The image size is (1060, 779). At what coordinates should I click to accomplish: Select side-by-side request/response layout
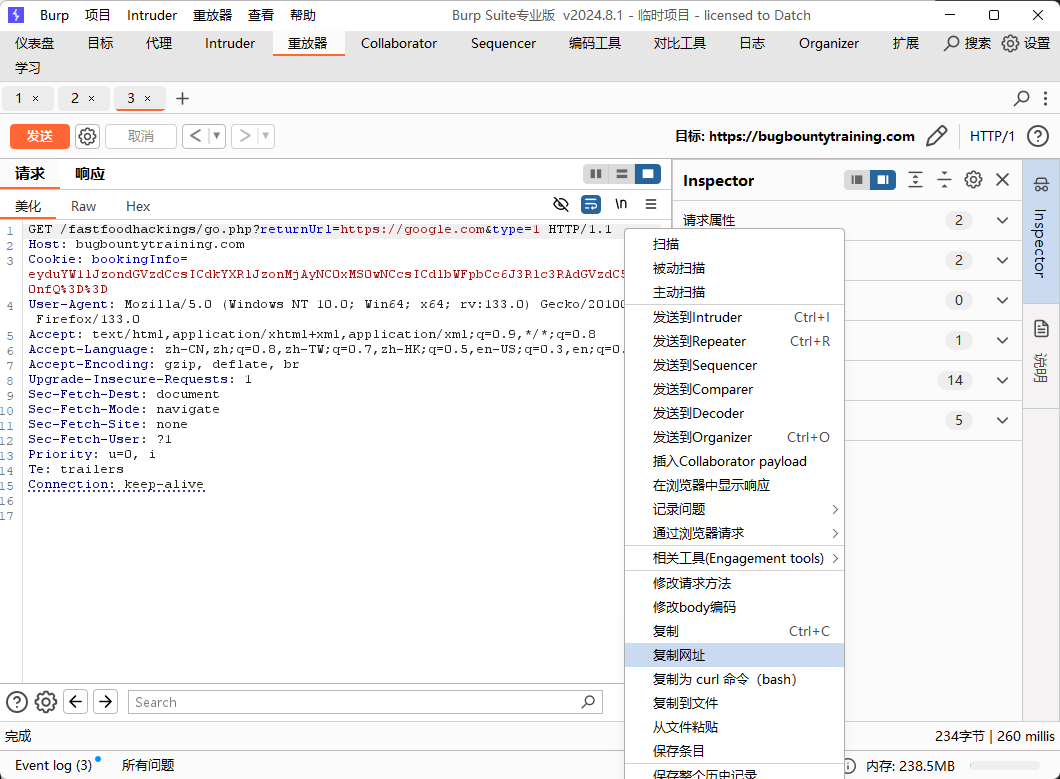click(x=596, y=174)
